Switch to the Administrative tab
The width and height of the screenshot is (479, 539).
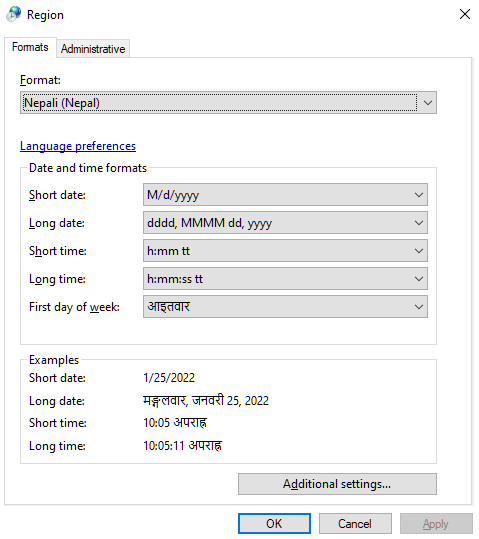coord(93,49)
